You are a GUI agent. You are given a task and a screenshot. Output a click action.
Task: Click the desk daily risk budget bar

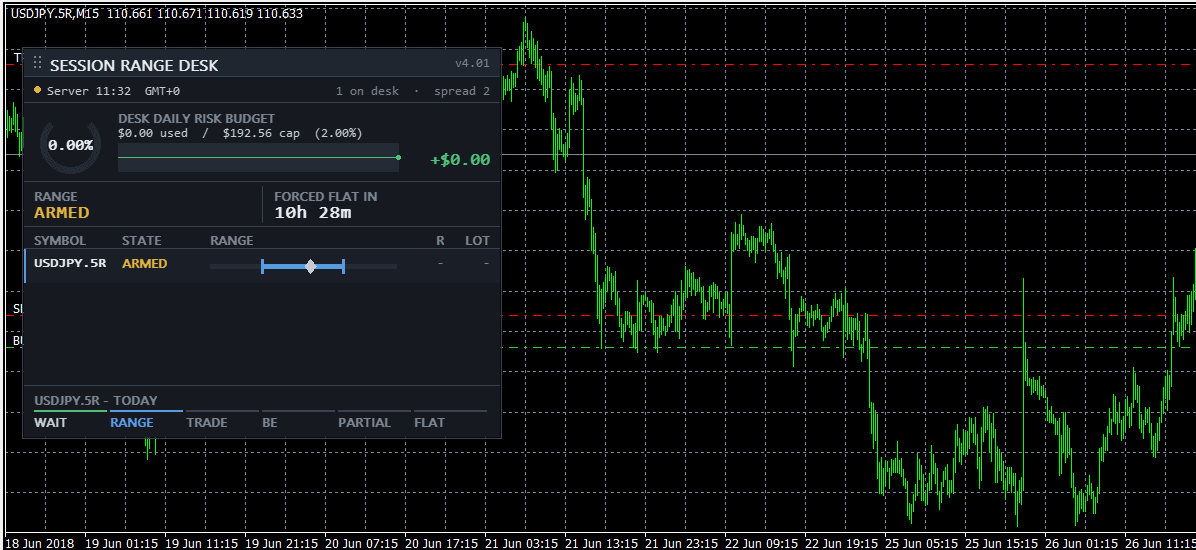tap(259, 158)
